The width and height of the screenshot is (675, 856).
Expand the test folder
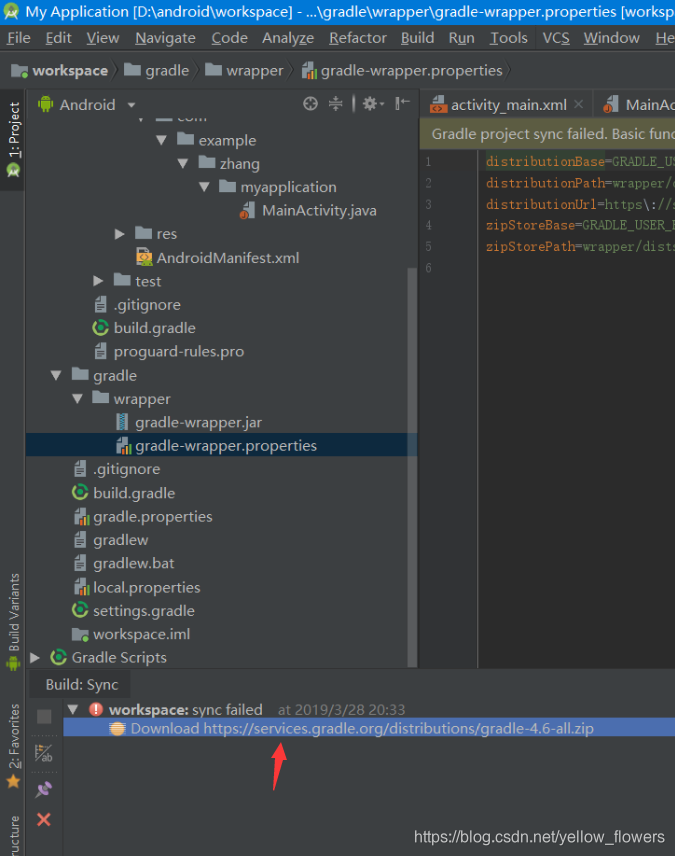98,281
